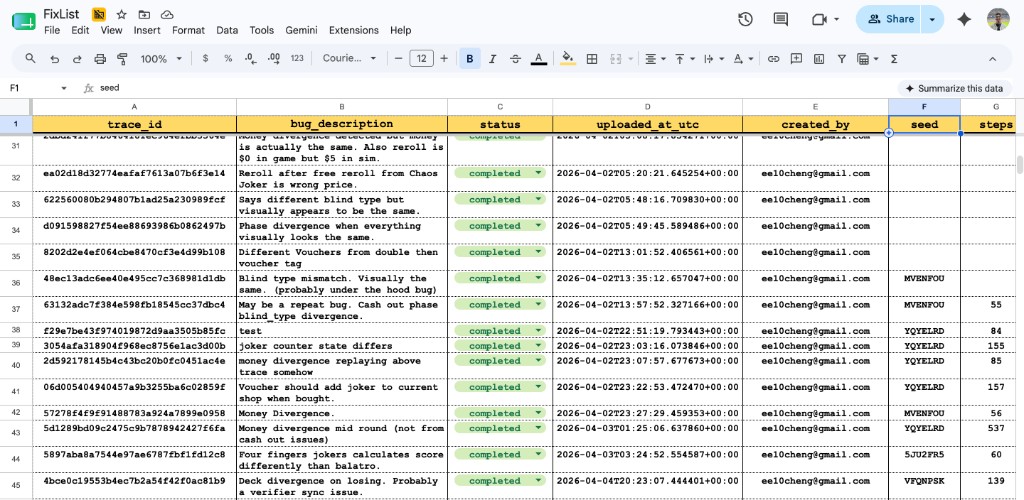
Task: Star the FixList document
Action: point(121,14)
